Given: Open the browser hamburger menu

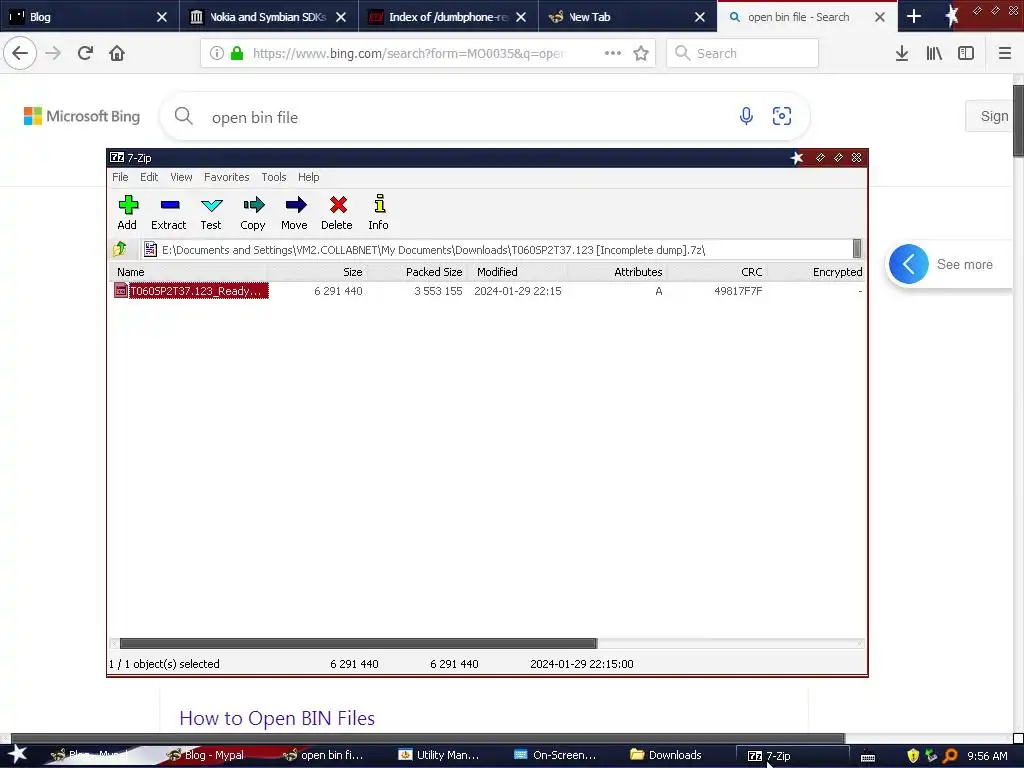Looking at the screenshot, I should [1005, 54].
